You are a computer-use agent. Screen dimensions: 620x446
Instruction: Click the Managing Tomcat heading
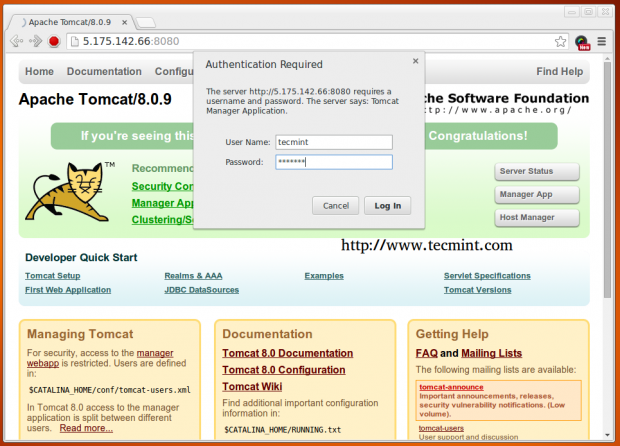[x=80, y=334]
